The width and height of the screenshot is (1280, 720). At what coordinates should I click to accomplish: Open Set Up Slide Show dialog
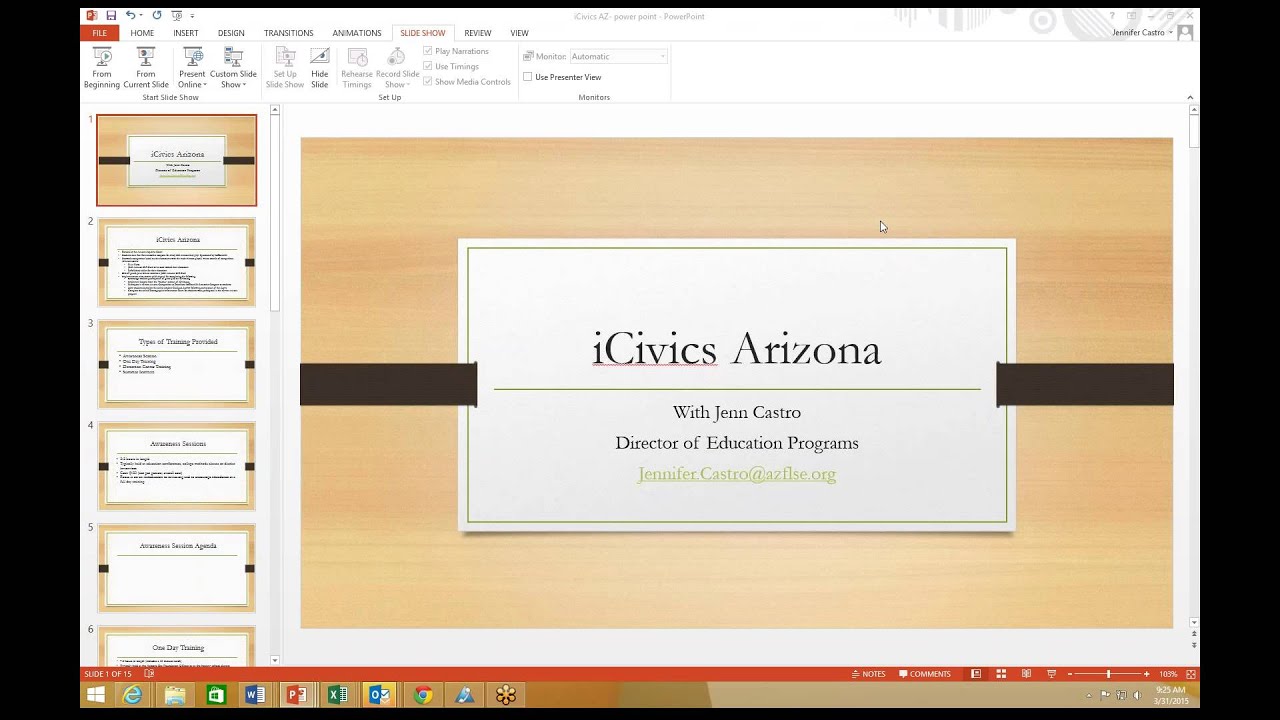(x=285, y=67)
